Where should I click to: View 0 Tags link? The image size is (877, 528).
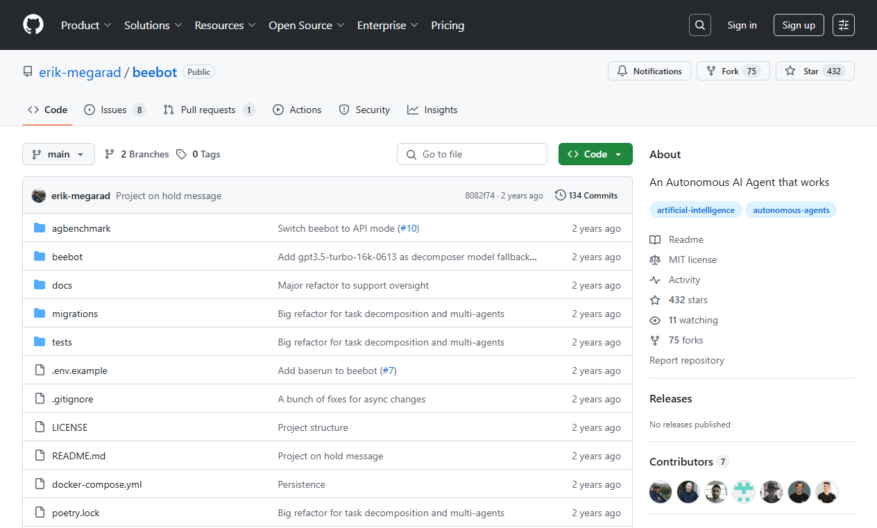(199, 154)
